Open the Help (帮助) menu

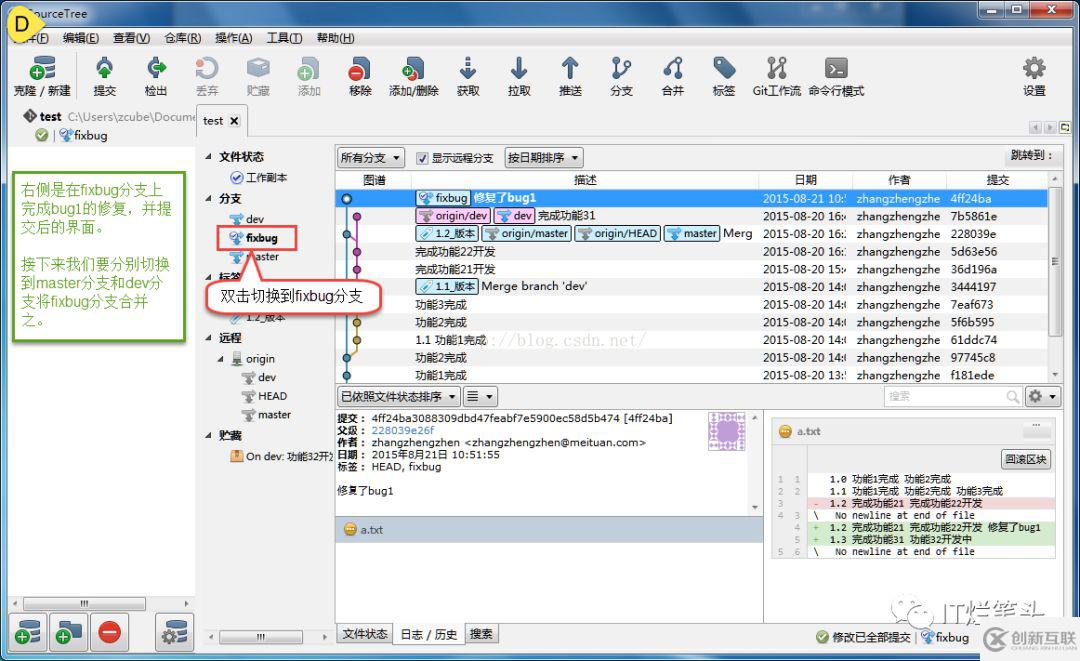pos(335,38)
